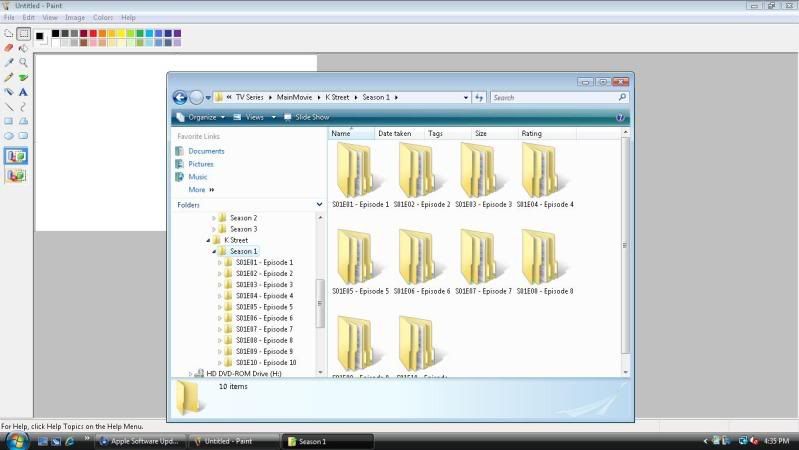The image size is (799, 450).
Task: Open the recent pages dropdown beside Forward
Action: 208,98
